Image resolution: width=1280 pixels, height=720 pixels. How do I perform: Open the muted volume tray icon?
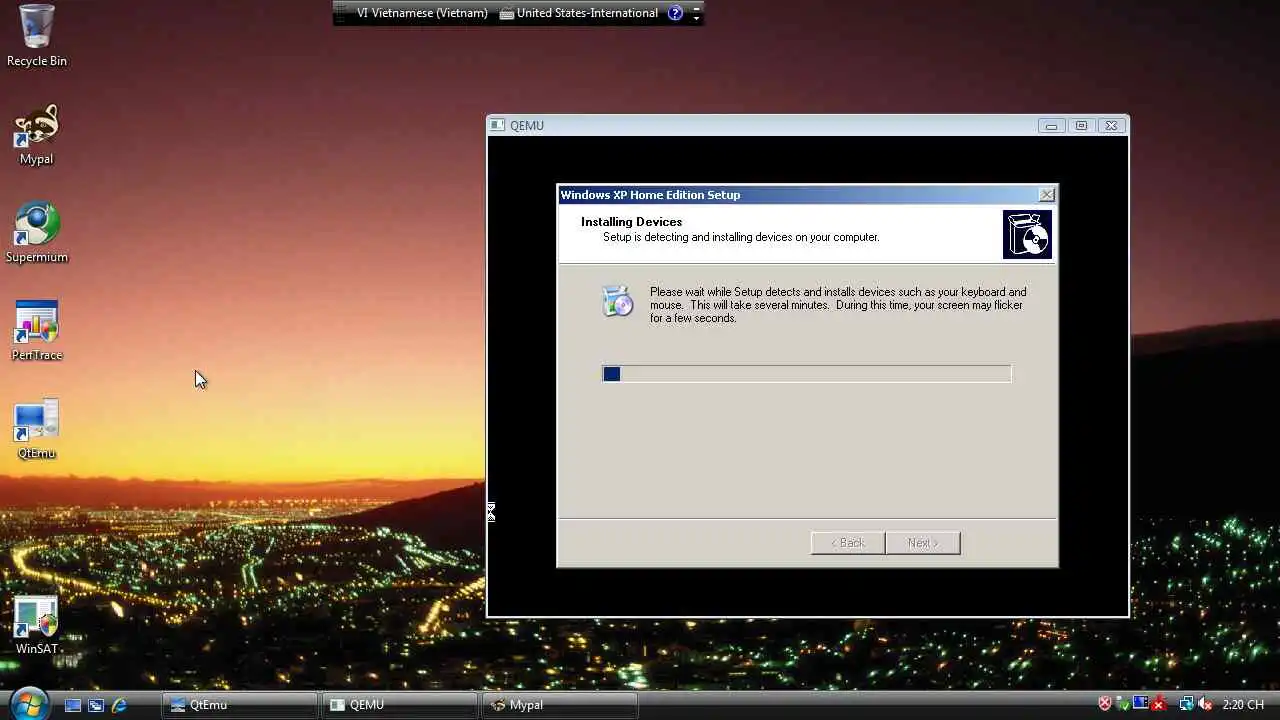(1206, 704)
